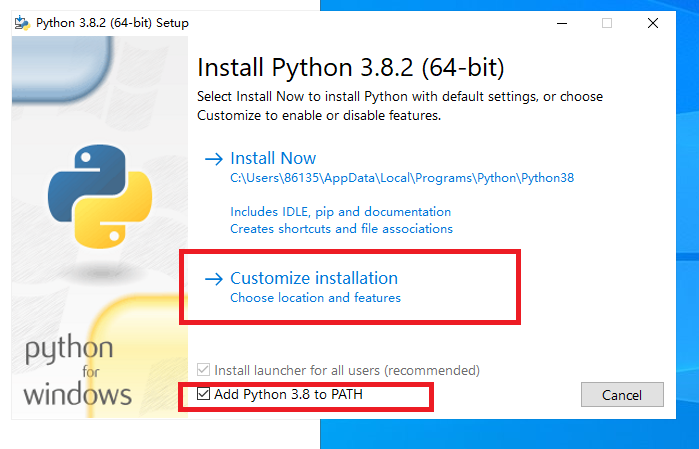Minimize the Python Setup window

click(560, 23)
